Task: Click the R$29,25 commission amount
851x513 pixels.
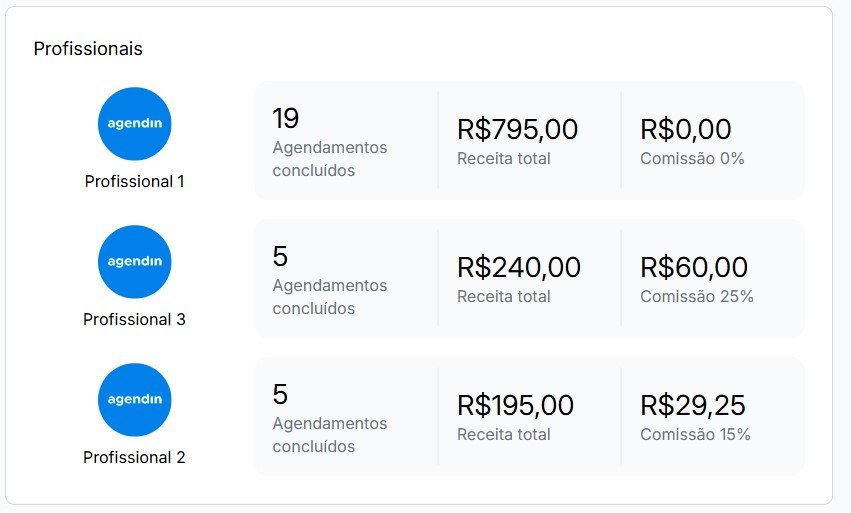Action: [x=692, y=405]
